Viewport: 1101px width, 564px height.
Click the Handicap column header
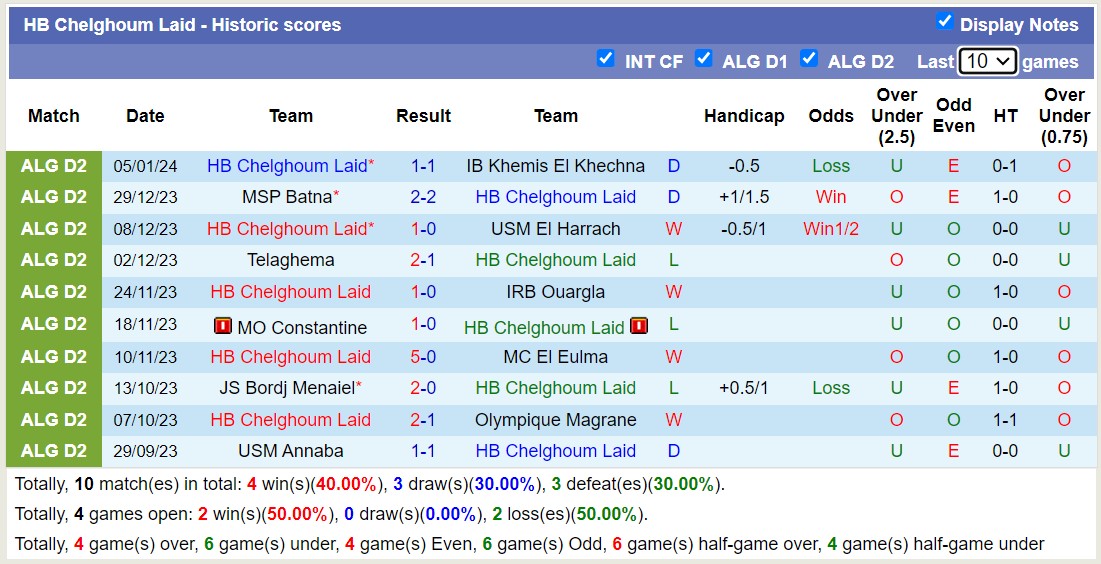[744, 116]
